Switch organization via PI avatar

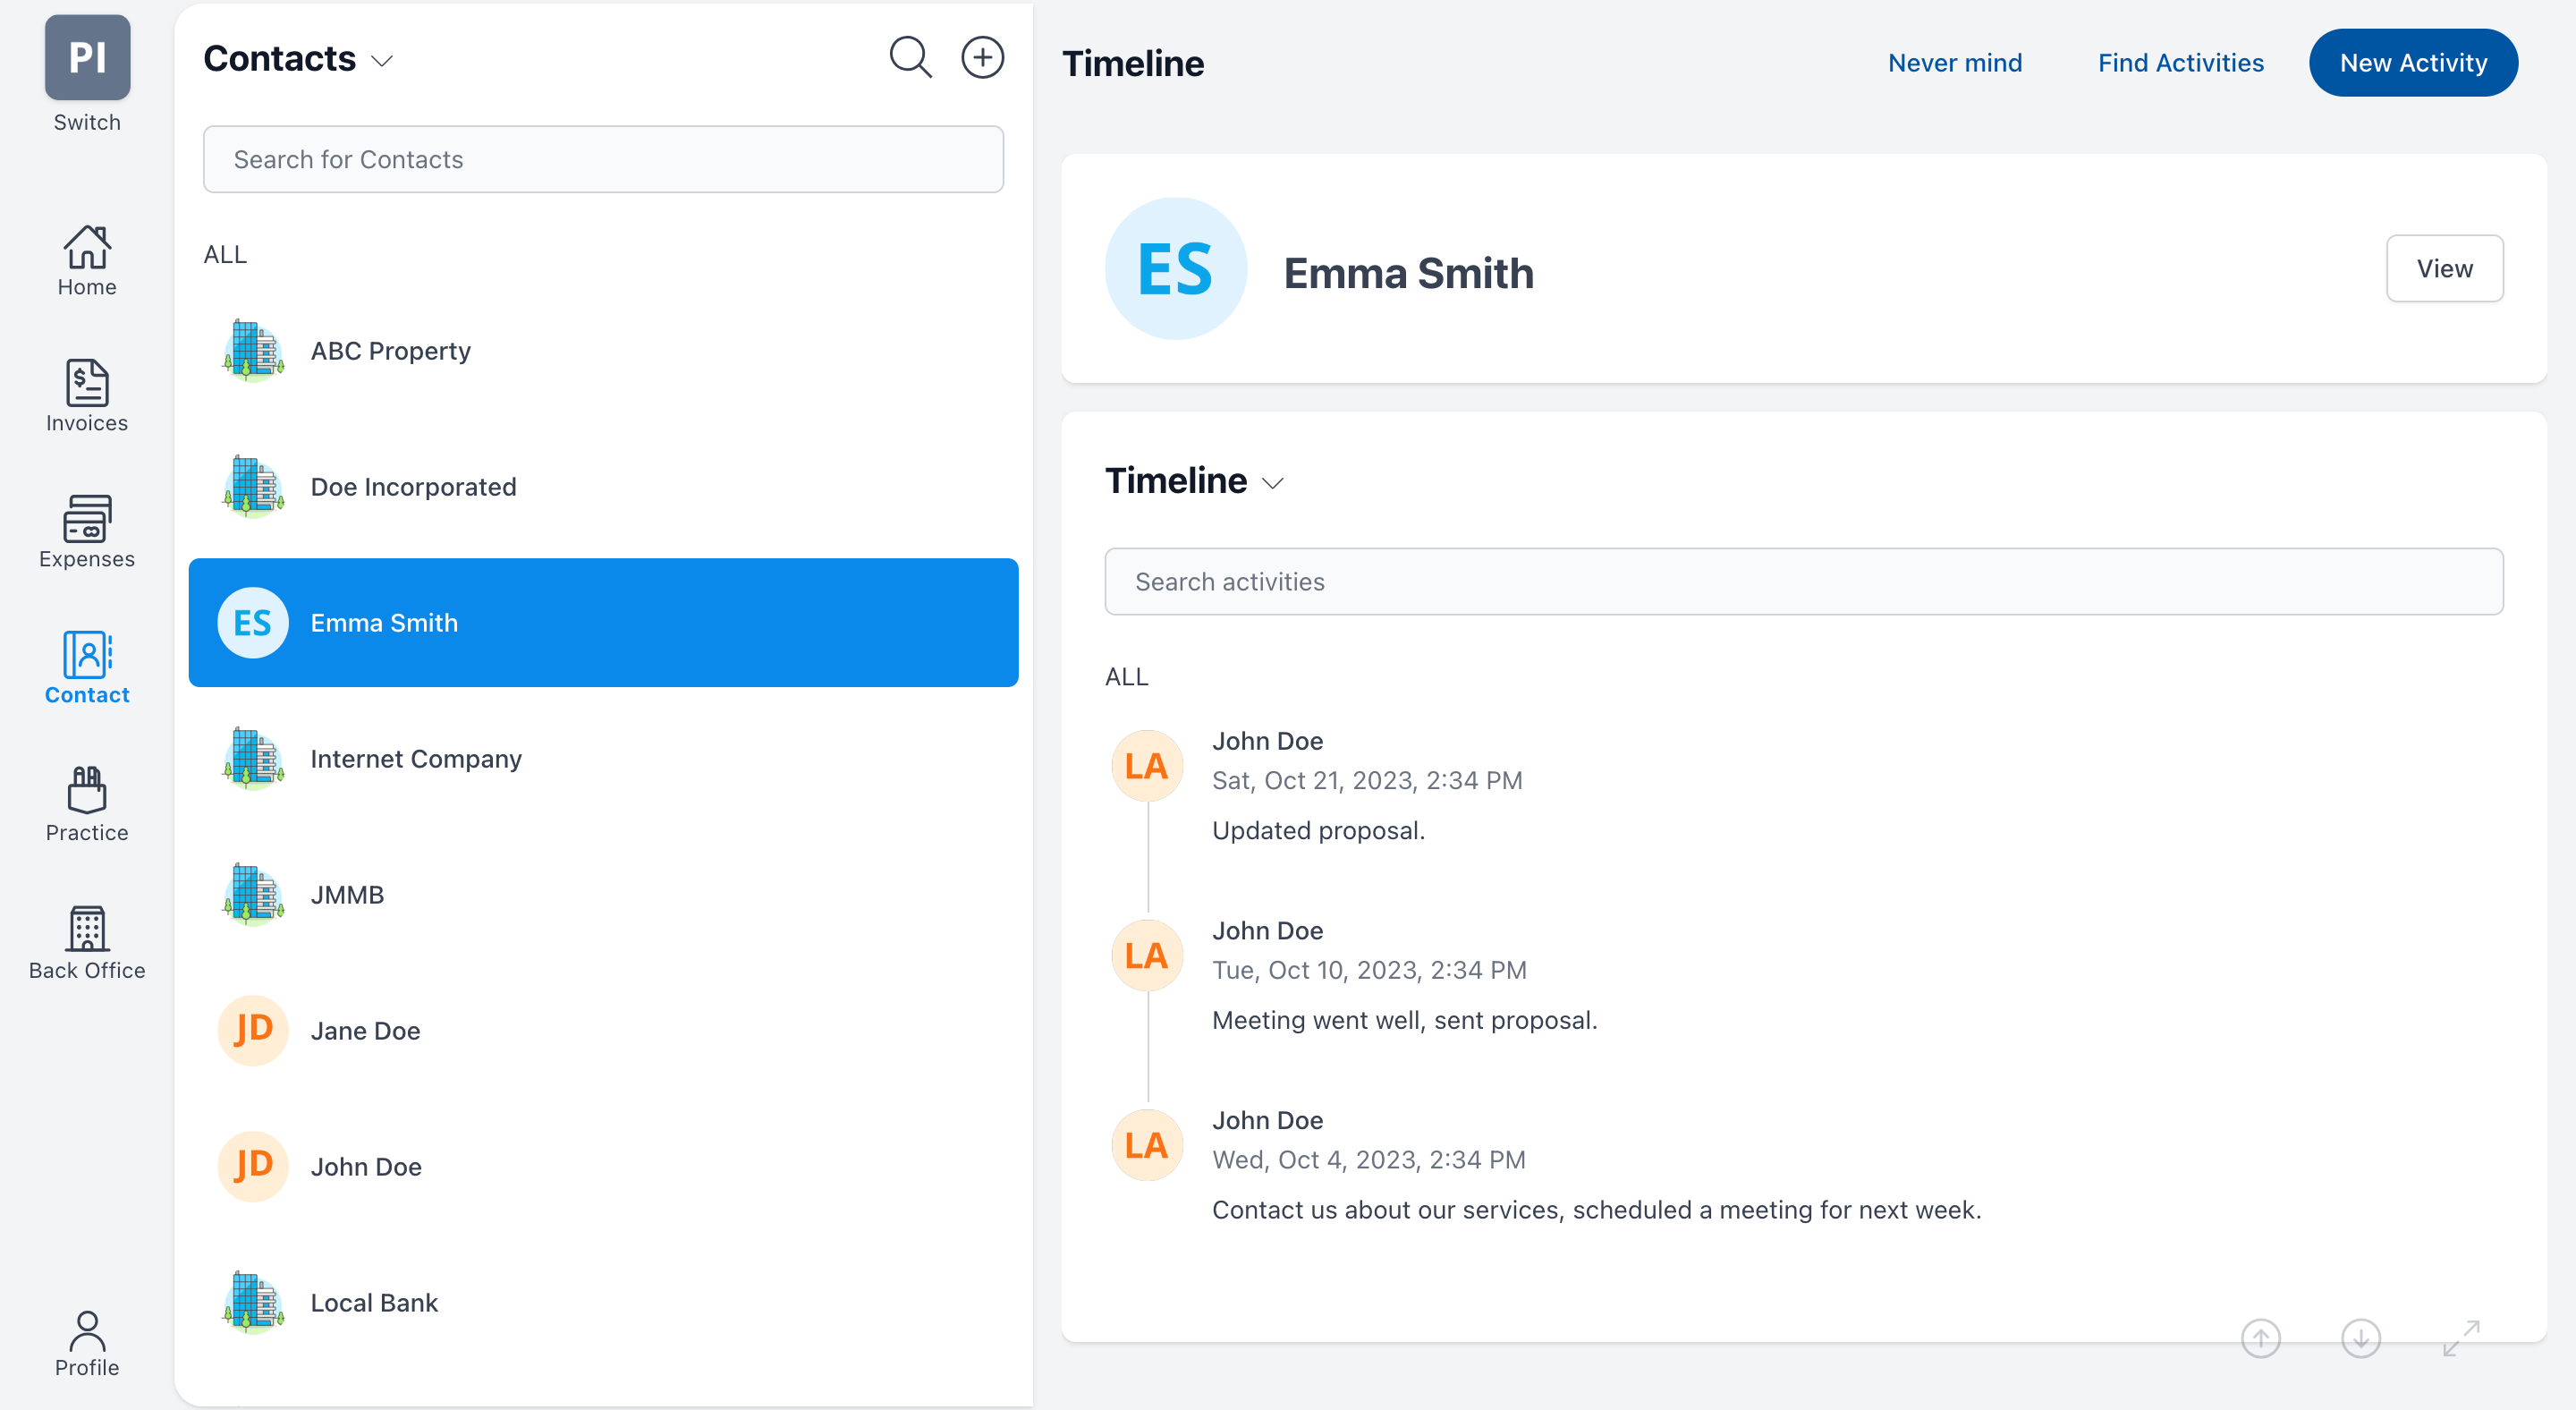[87, 58]
